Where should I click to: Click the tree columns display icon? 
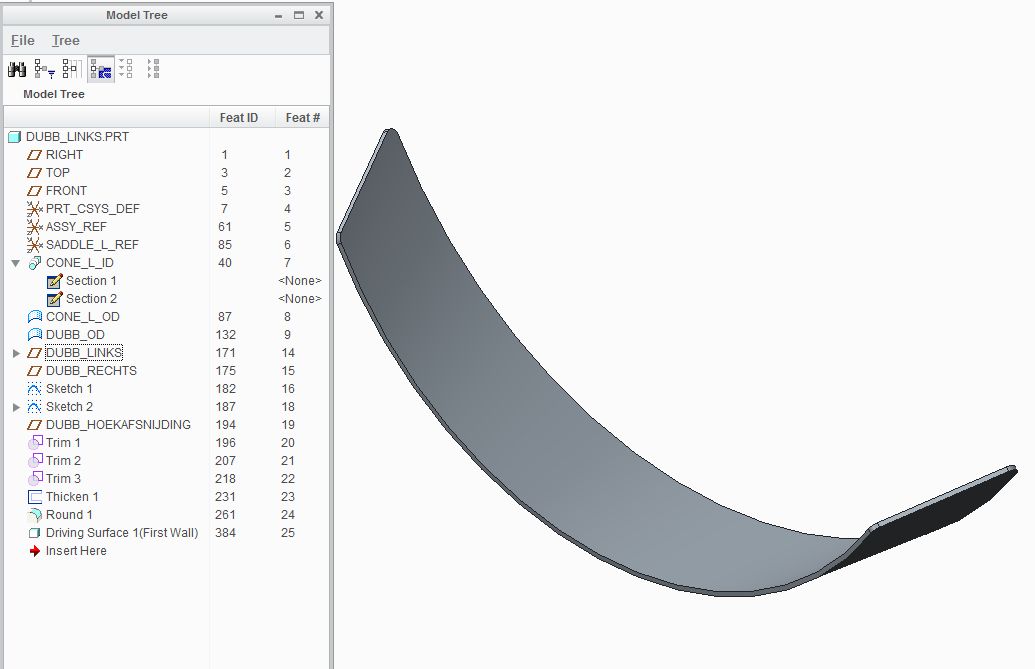tap(72, 69)
